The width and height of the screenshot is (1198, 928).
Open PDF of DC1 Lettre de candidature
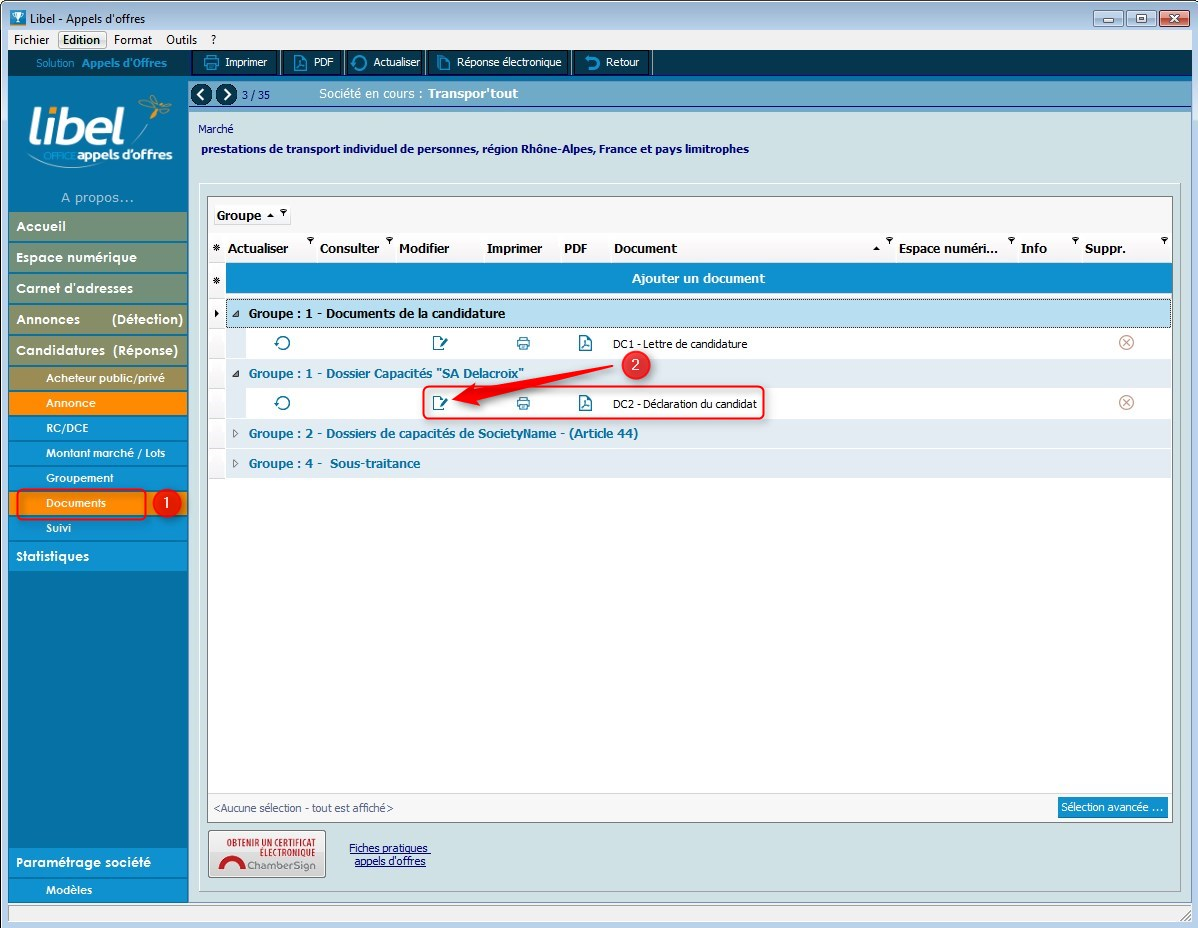click(x=584, y=343)
